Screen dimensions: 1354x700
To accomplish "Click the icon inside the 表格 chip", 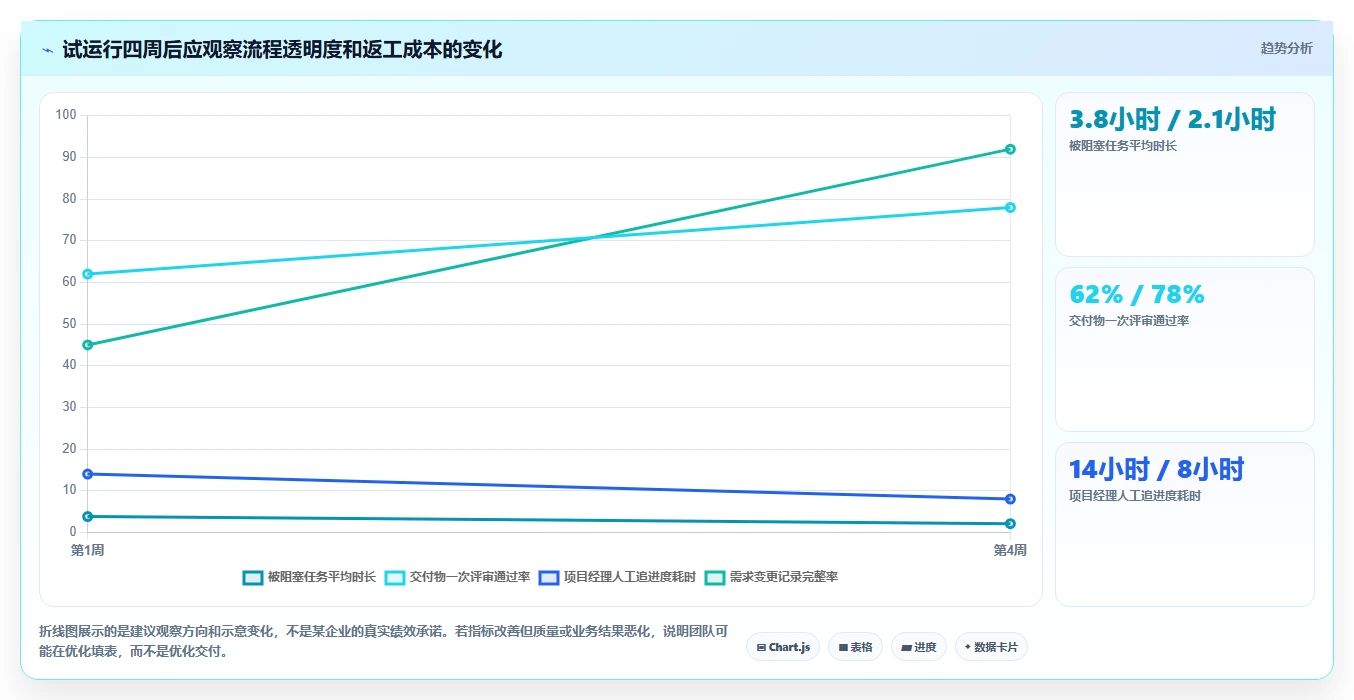I will 843,648.
